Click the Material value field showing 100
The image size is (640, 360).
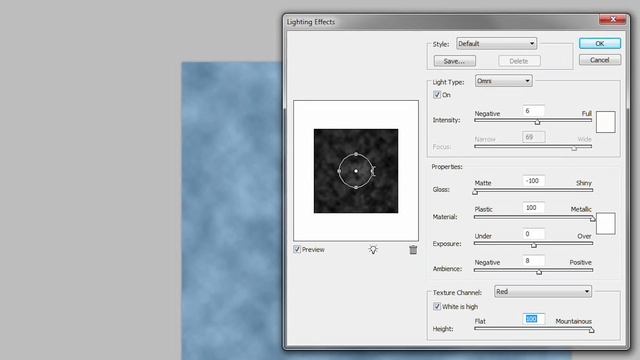pyautogui.click(x=533, y=208)
